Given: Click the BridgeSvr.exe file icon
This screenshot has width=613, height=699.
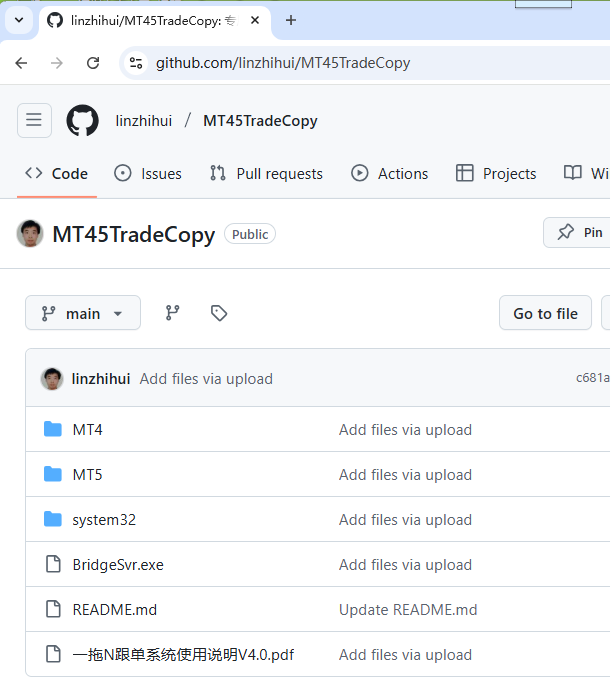Looking at the screenshot, I should (x=53, y=564).
